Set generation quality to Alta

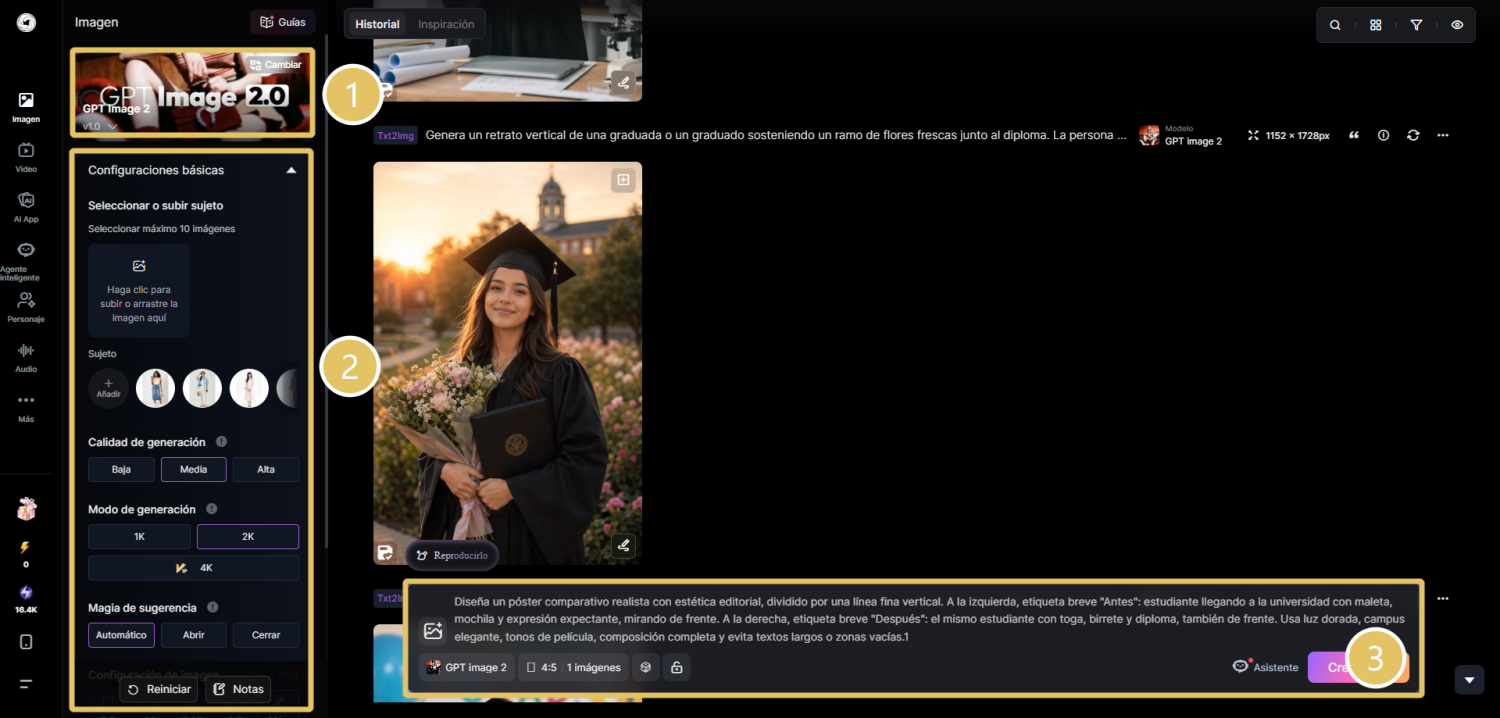point(266,469)
